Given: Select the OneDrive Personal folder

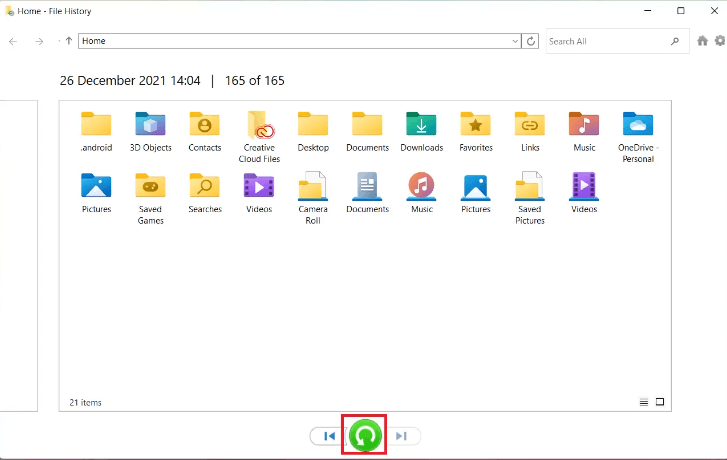Looking at the screenshot, I should pyautogui.click(x=637, y=136).
